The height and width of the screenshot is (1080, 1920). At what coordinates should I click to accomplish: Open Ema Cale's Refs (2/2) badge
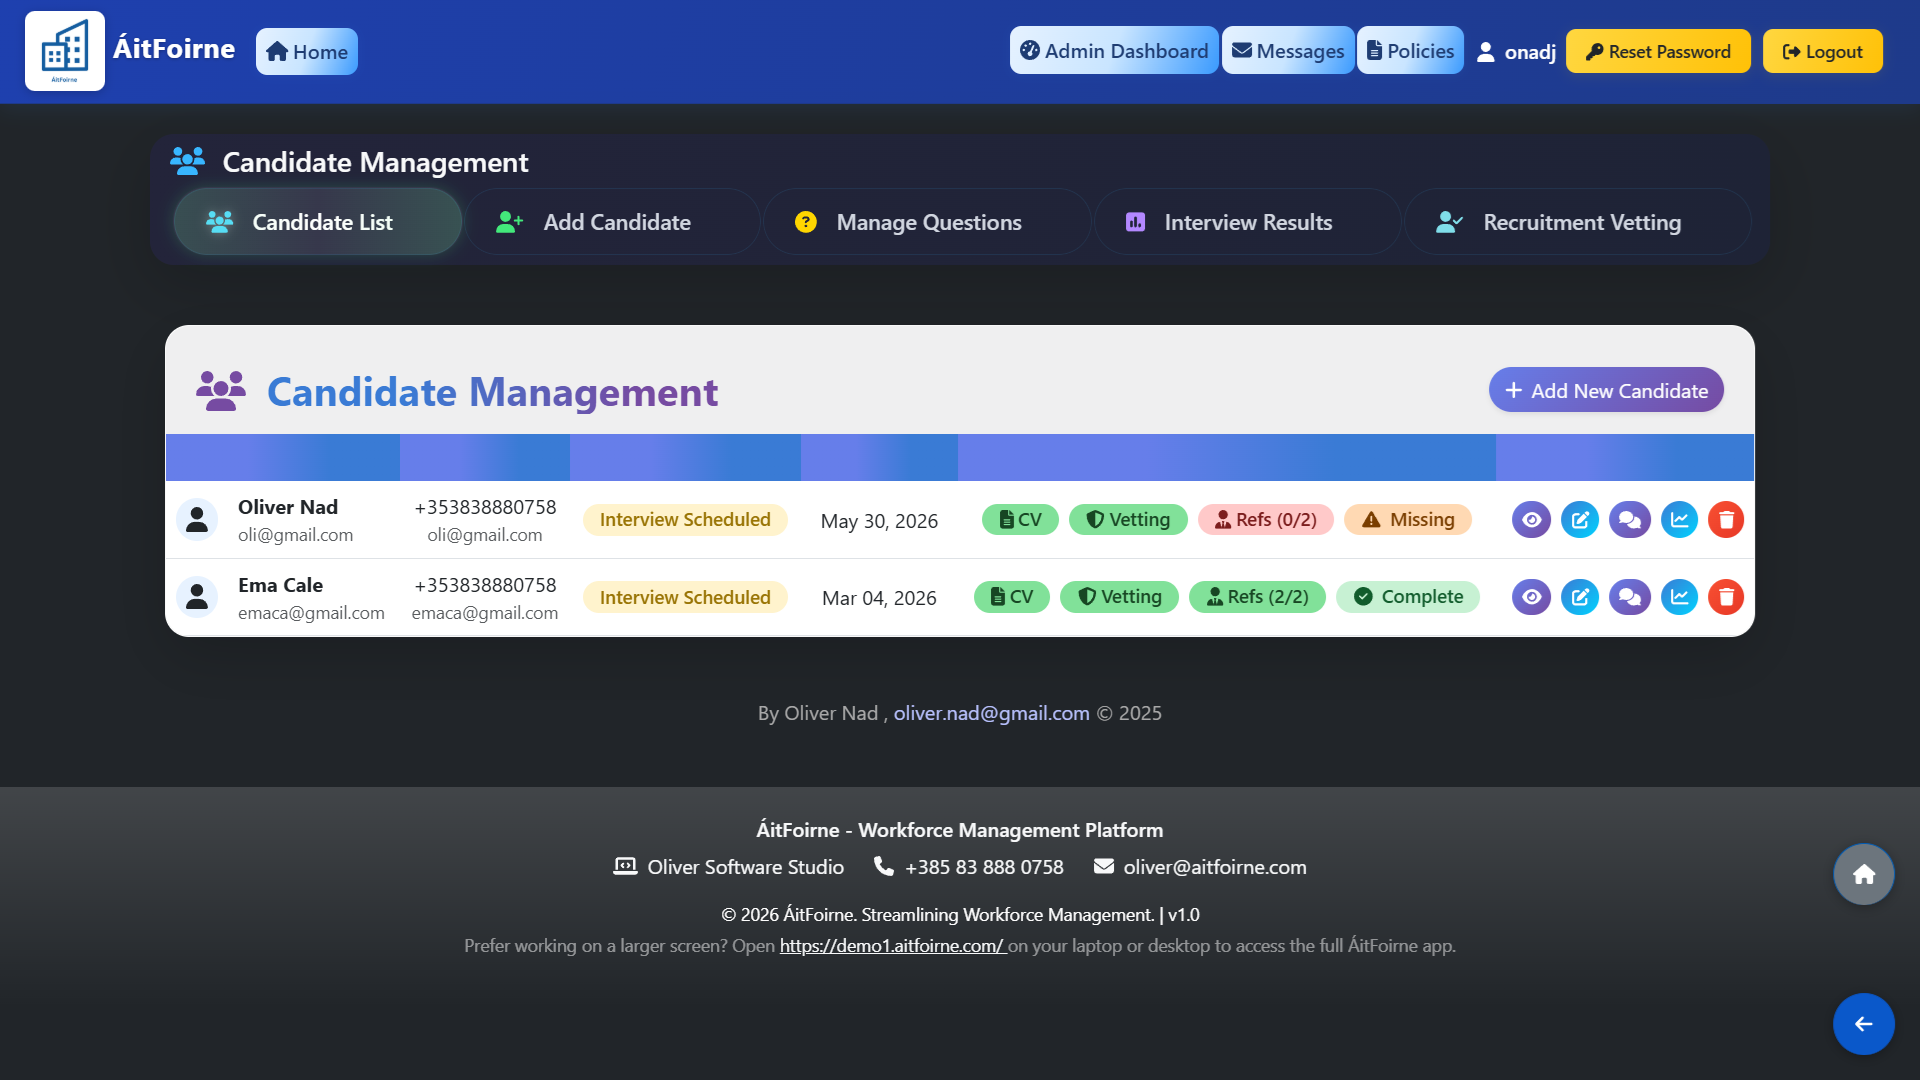(x=1258, y=597)
